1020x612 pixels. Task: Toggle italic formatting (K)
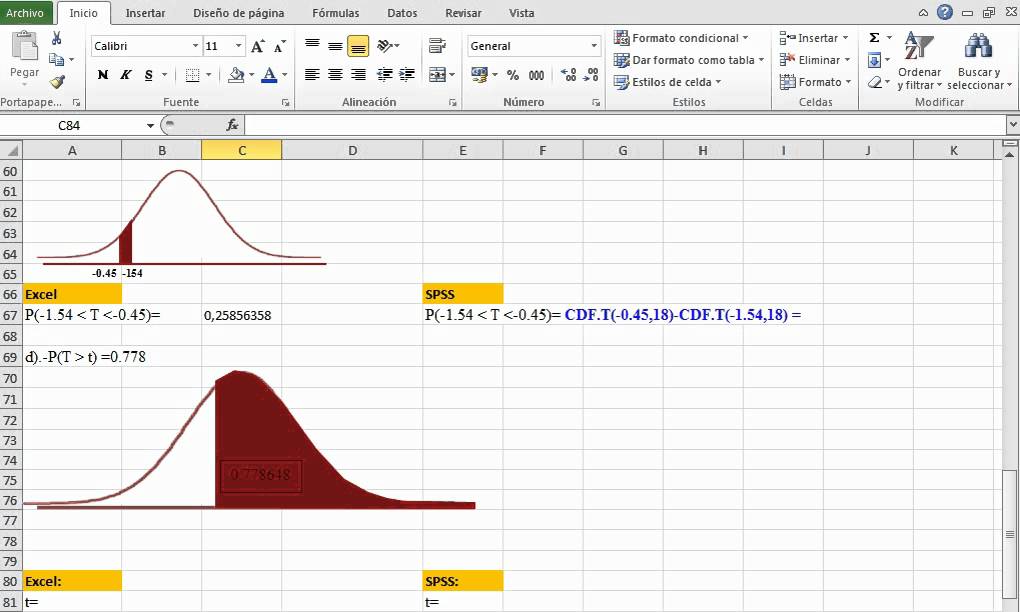(126, 75)
